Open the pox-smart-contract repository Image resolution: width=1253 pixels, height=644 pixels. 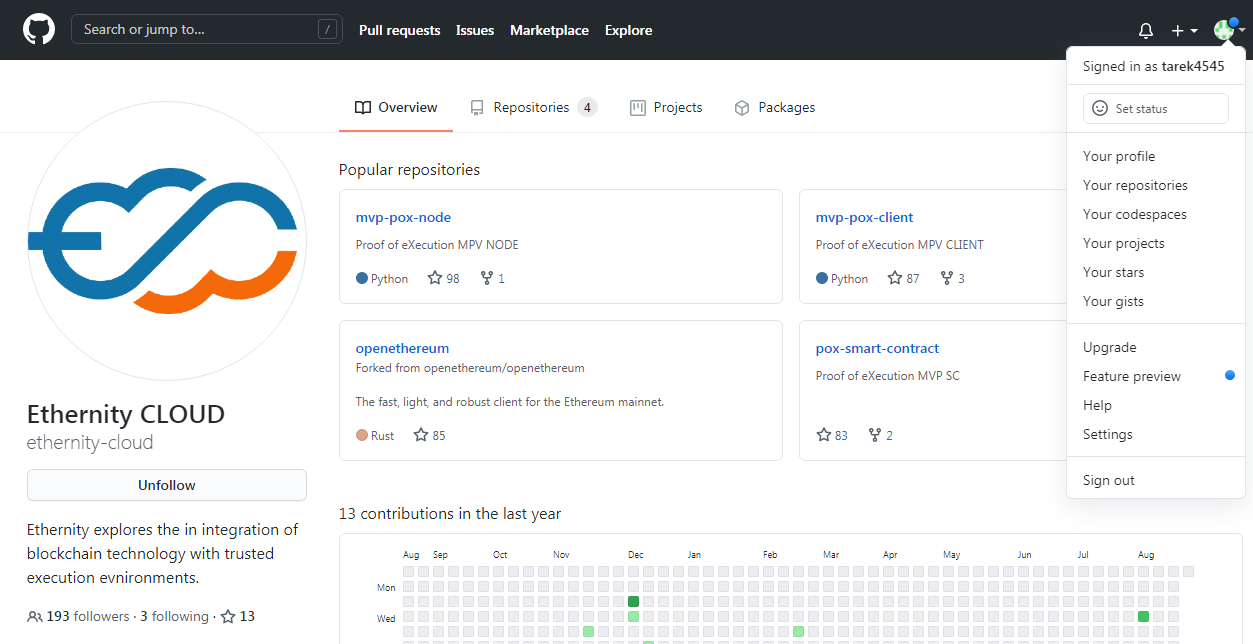pyautogui.click(x=877, y=348)
